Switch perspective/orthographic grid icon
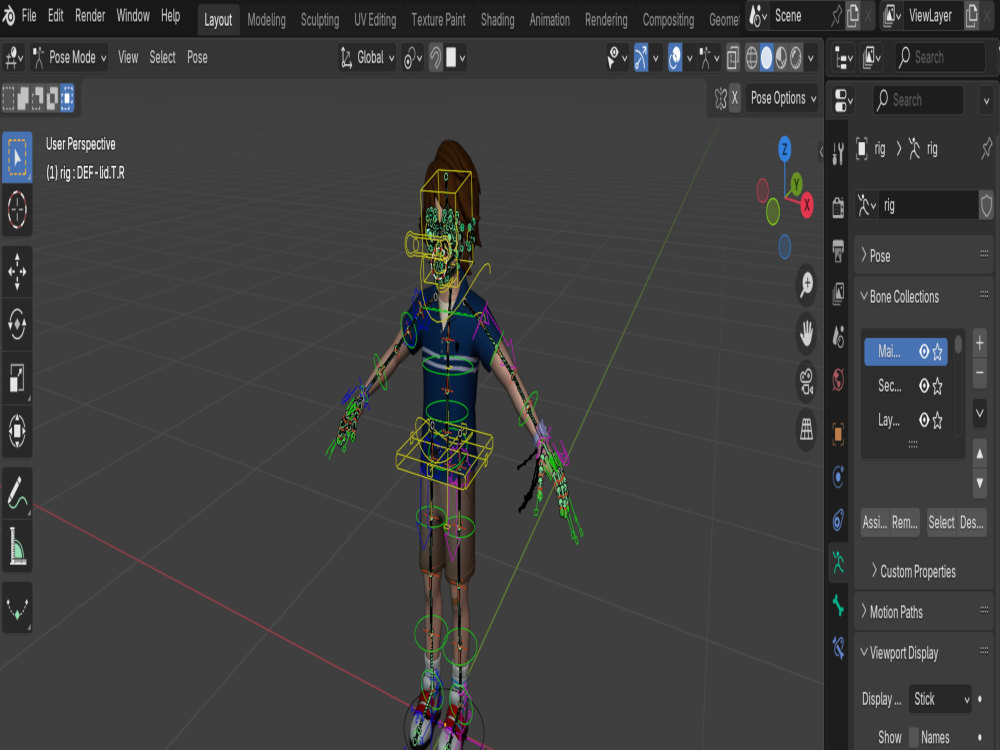 tap(807, 430)
